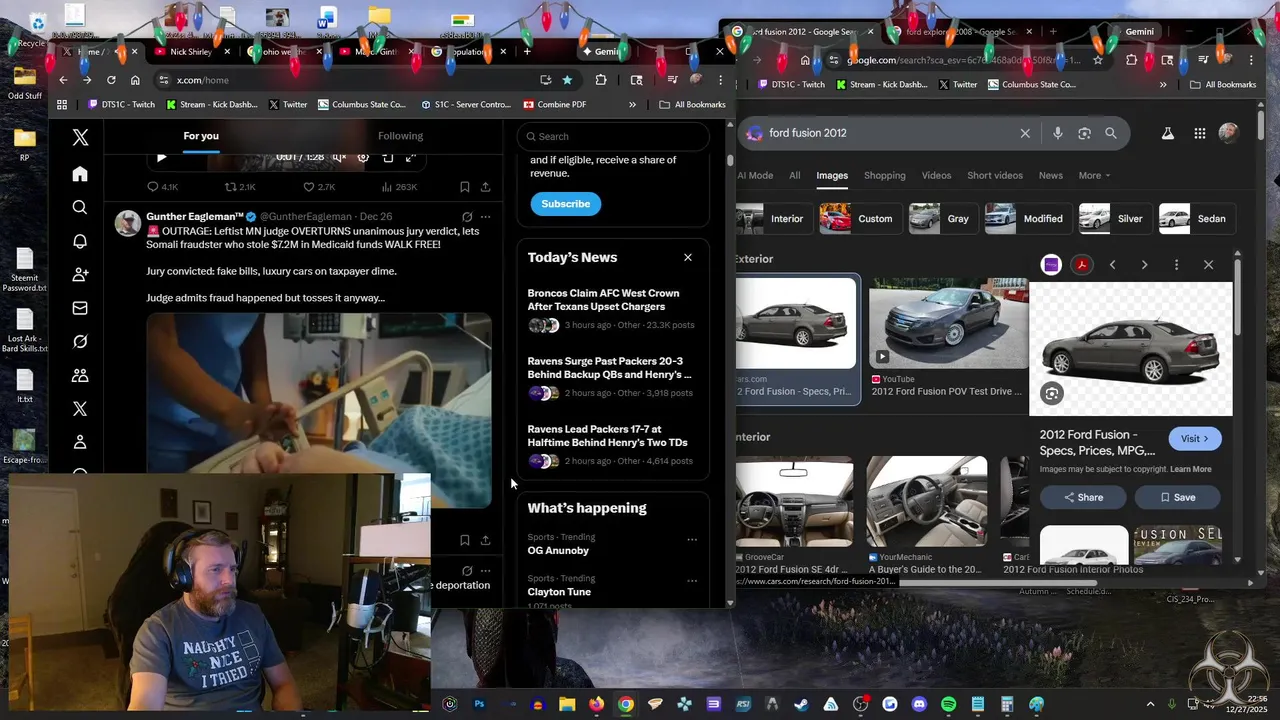The image size is (1280, 720).
Task: Share the top video post
Action: tap(485, 187)
